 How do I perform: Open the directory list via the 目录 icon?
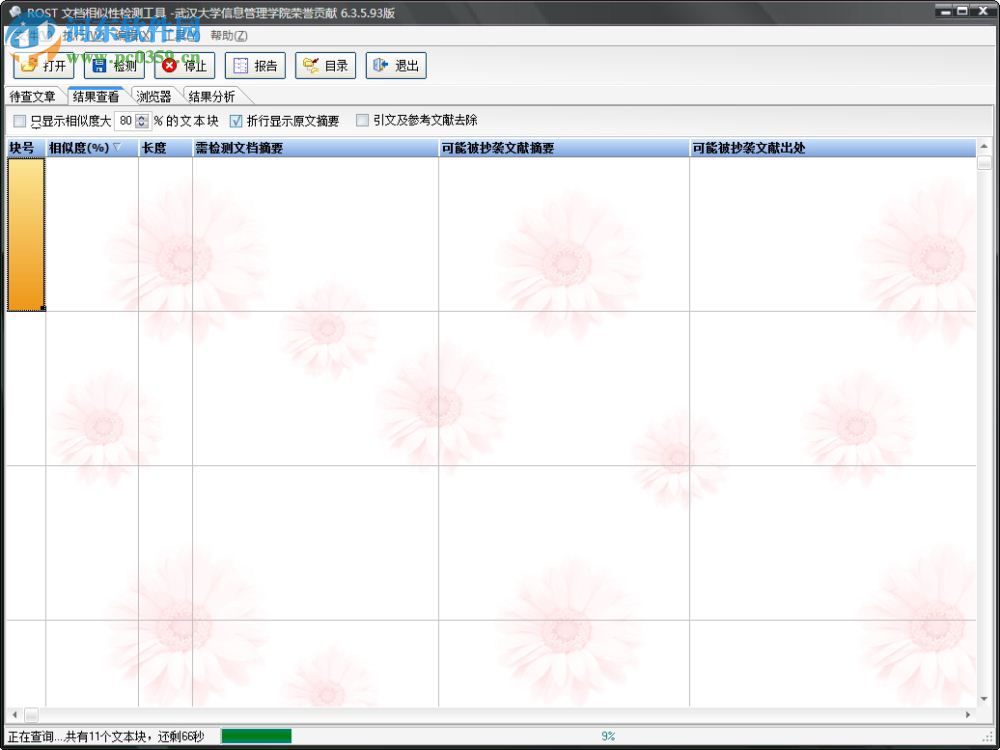325,65
